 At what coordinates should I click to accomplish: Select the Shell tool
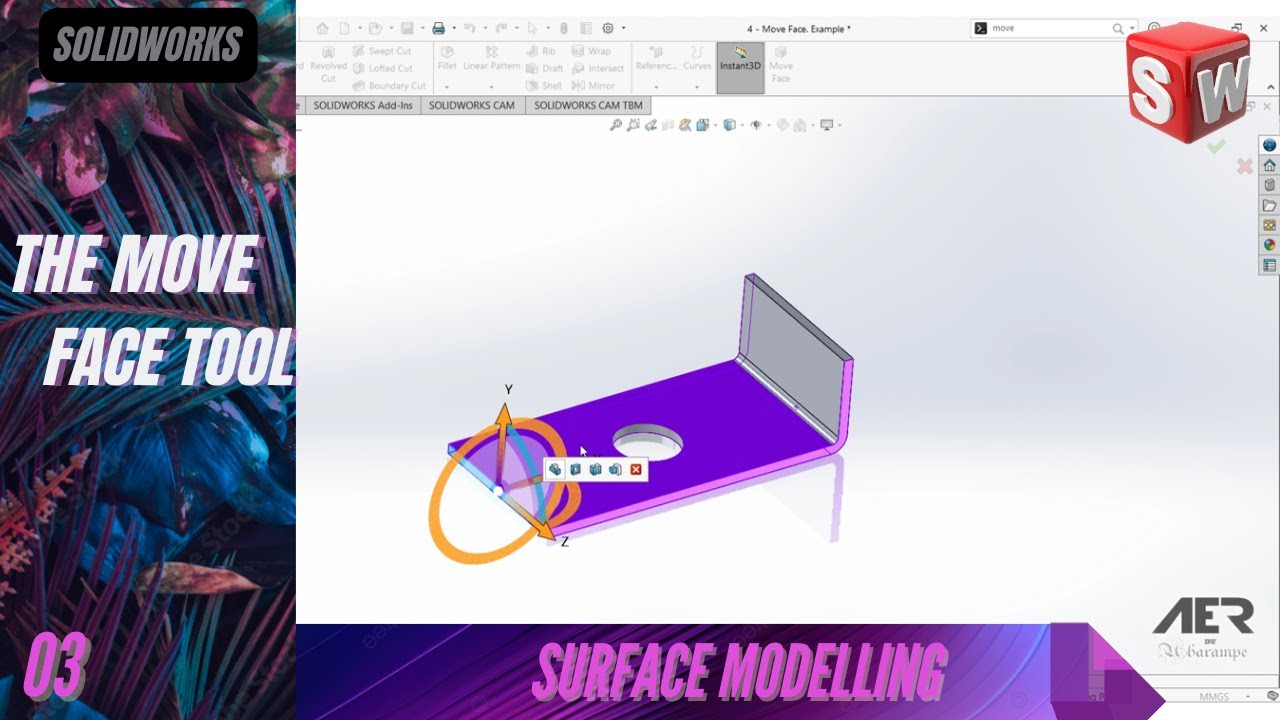544,86
